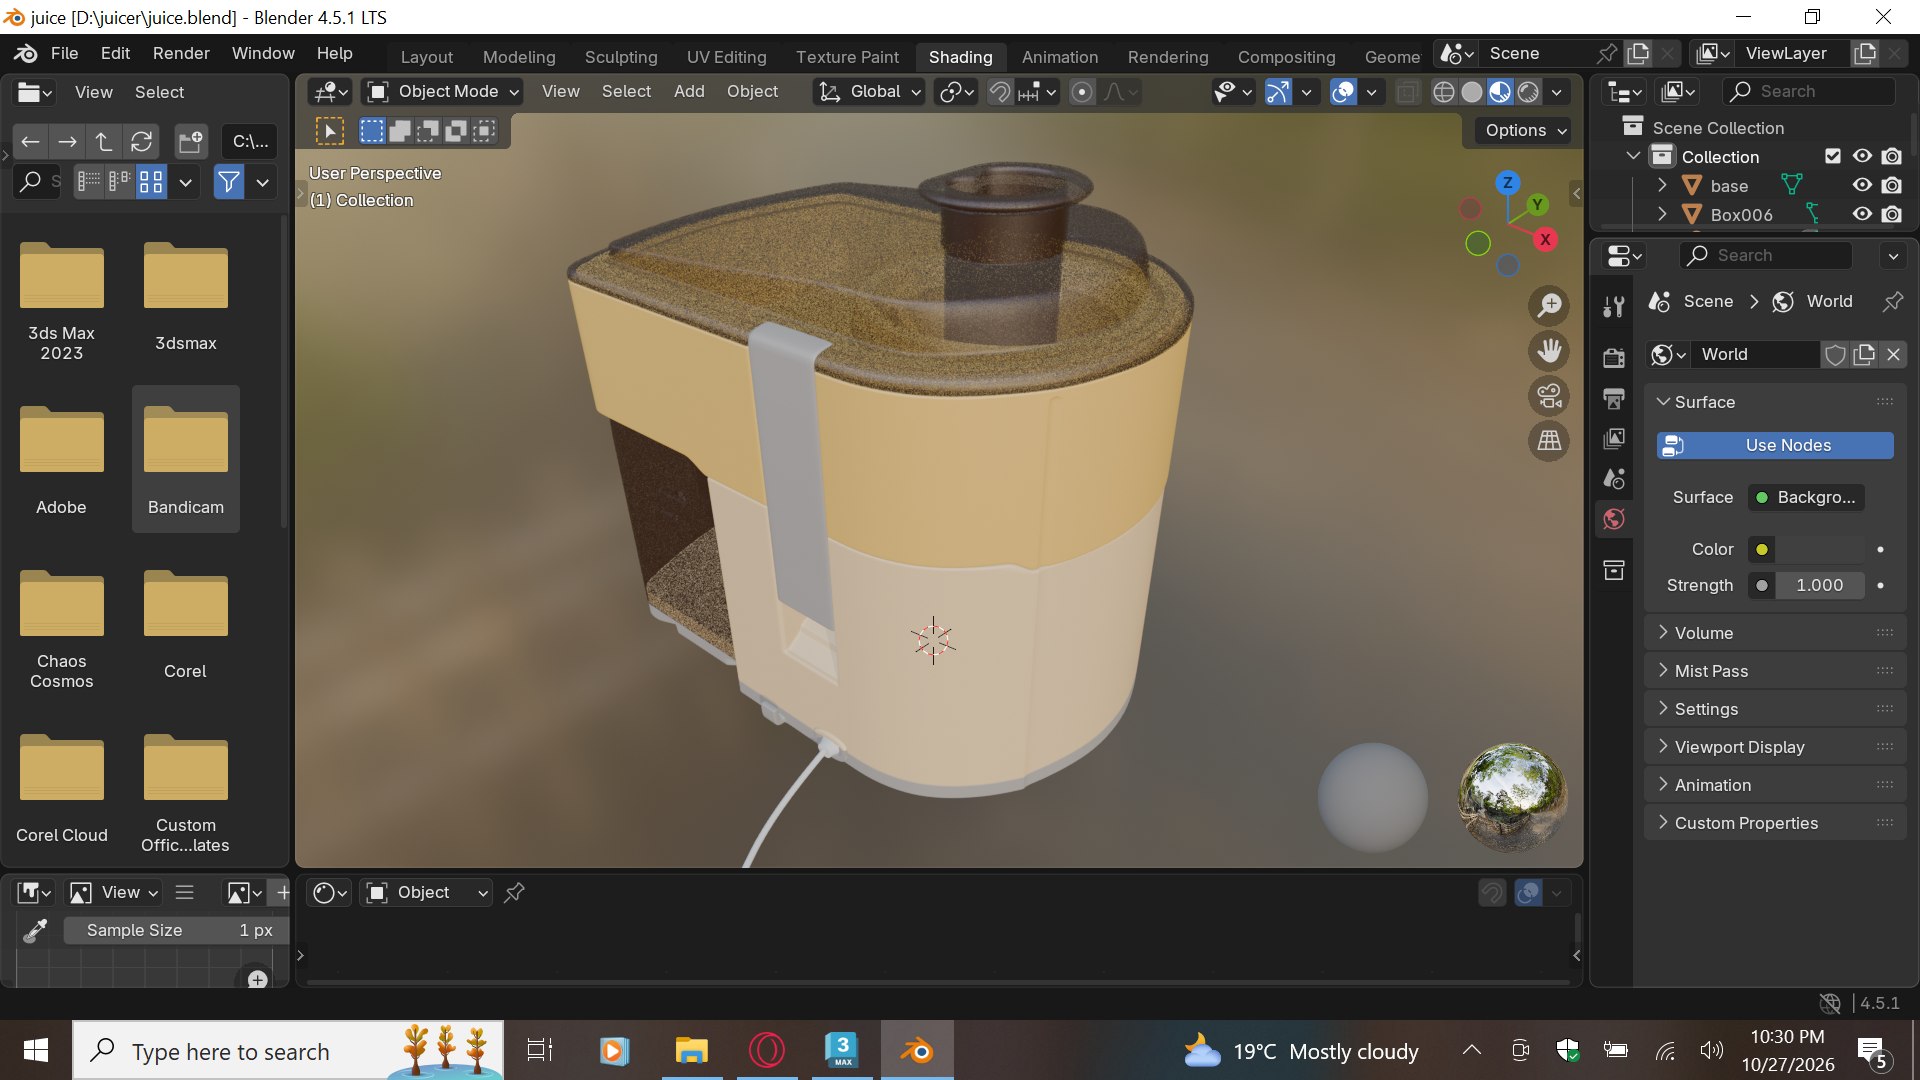This screenshot has height=1080, width=1920.
Task: Select solid viewport shading icon
Action: pos(1471,92)
